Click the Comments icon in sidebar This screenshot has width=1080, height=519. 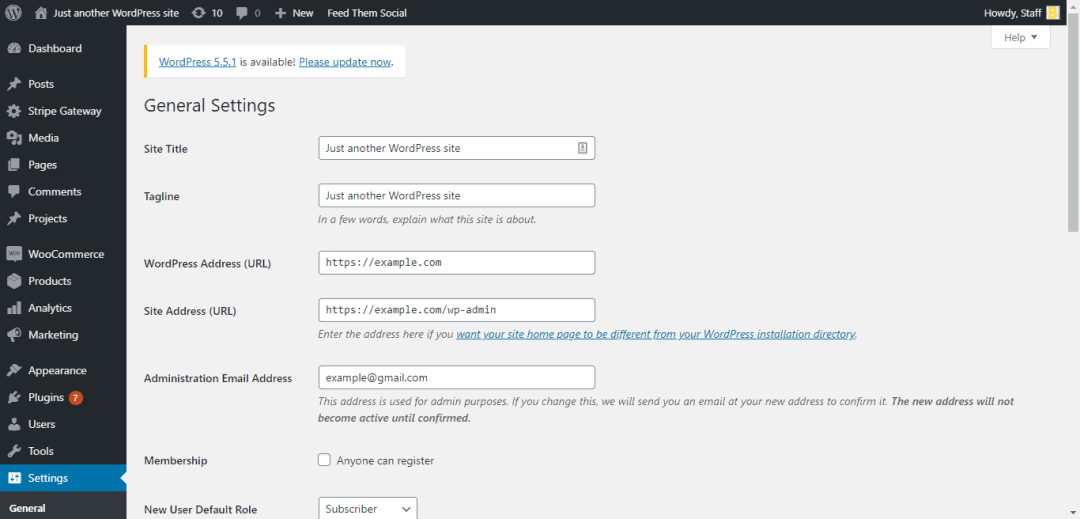tap(14, 191)
